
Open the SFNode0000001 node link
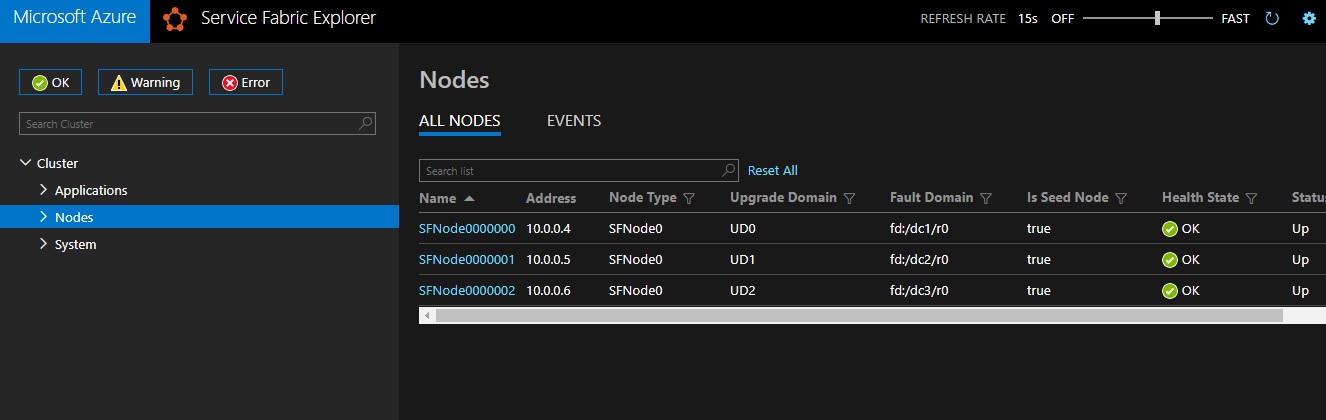coord(467,260)
